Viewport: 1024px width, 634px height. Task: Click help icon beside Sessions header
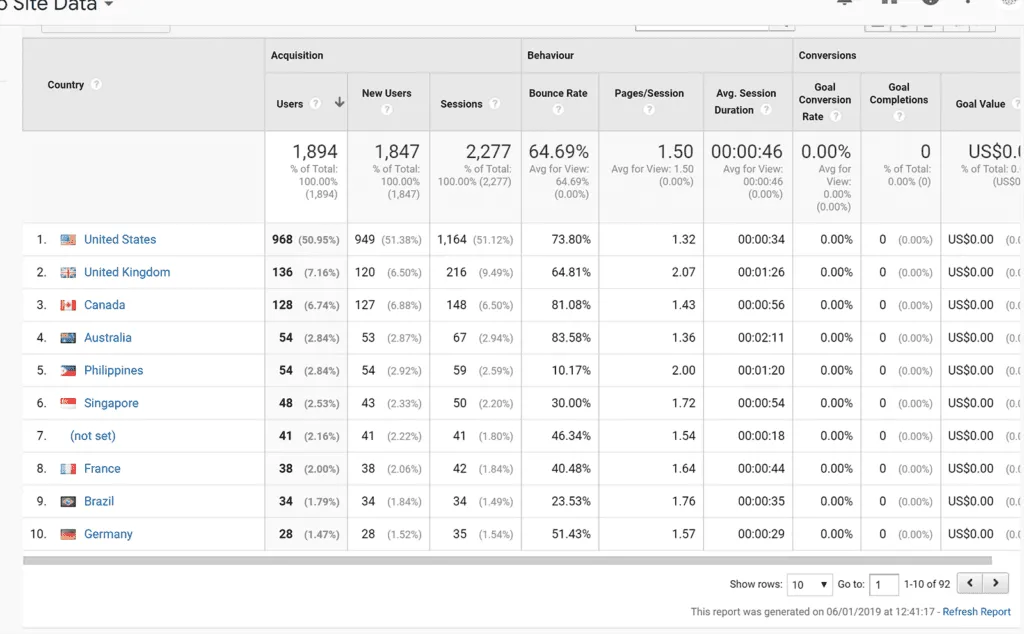(x=494, y=103)
